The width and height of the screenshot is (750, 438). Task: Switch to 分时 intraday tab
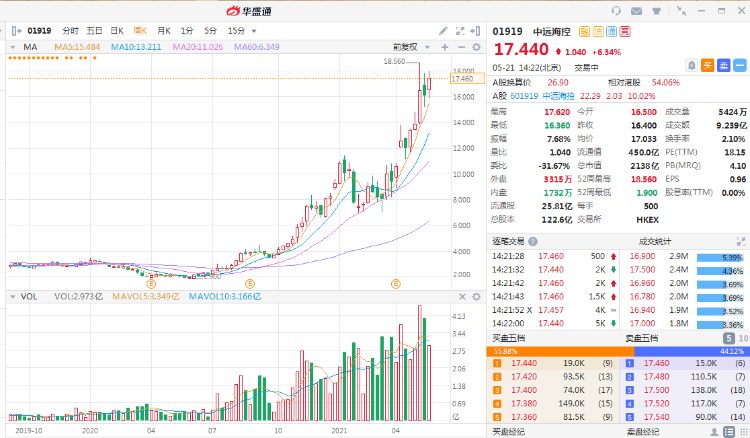point(70,31)
